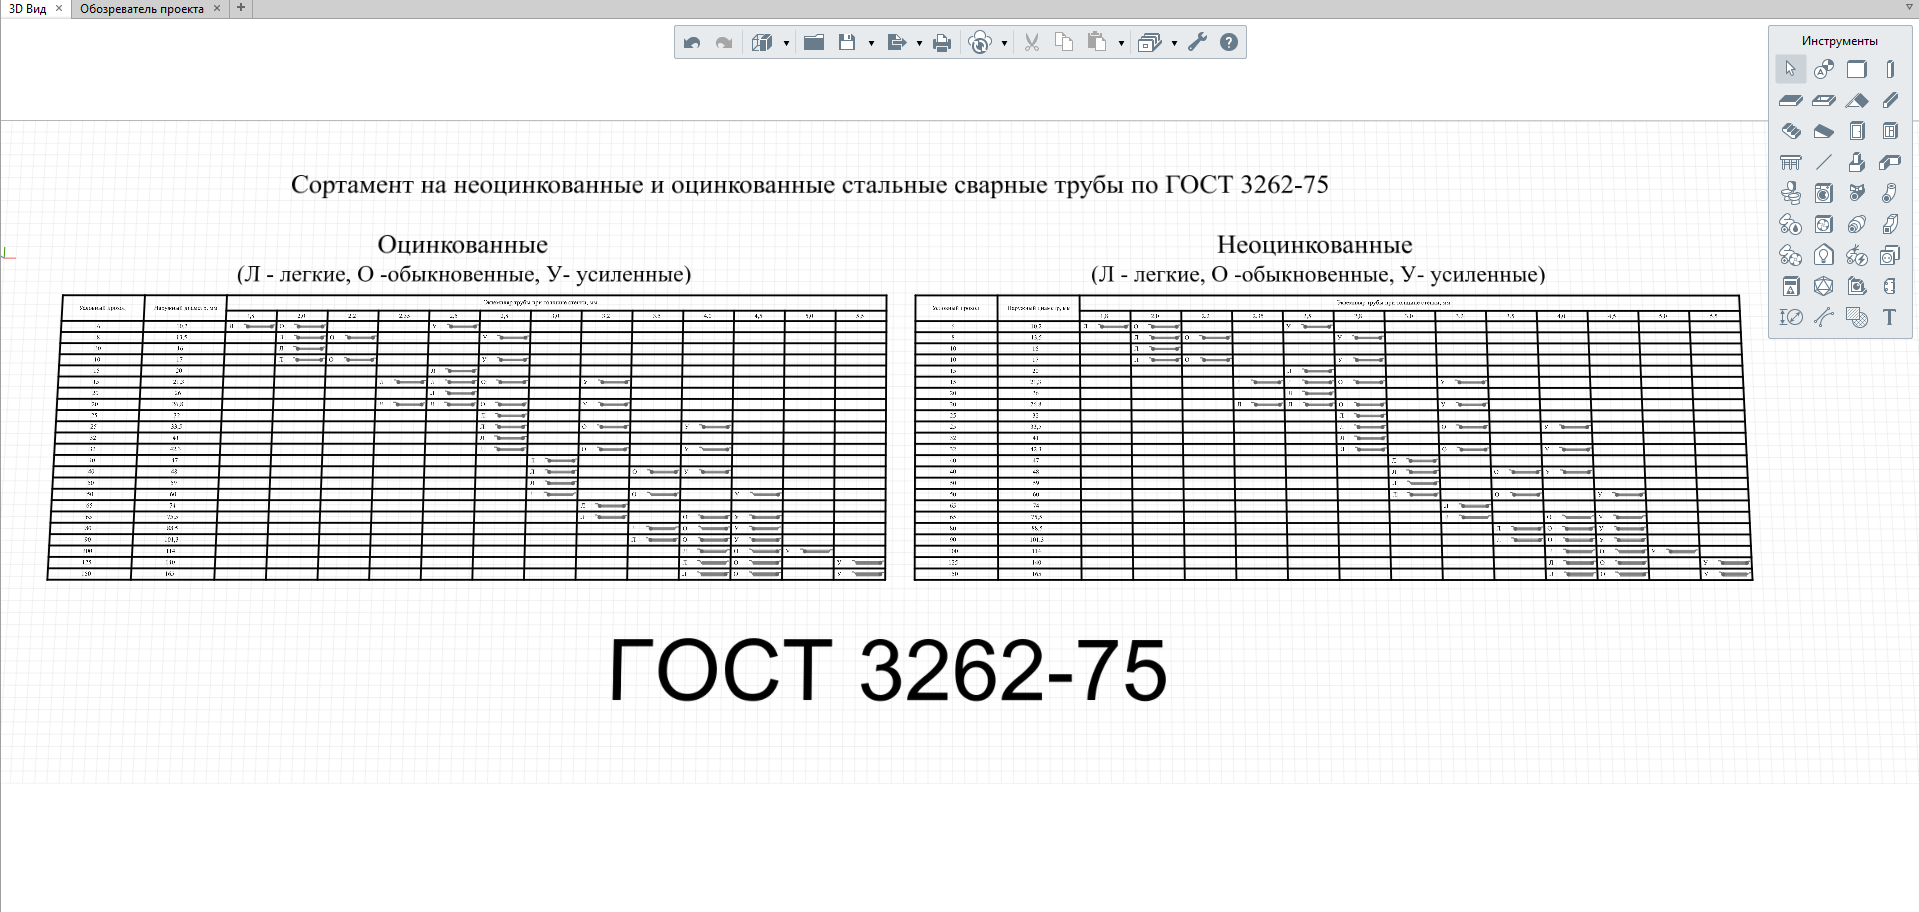This screenshot has width=1919, height=912.
Task: Close the Обозреватель проекта tab
Action: (217, 8)
